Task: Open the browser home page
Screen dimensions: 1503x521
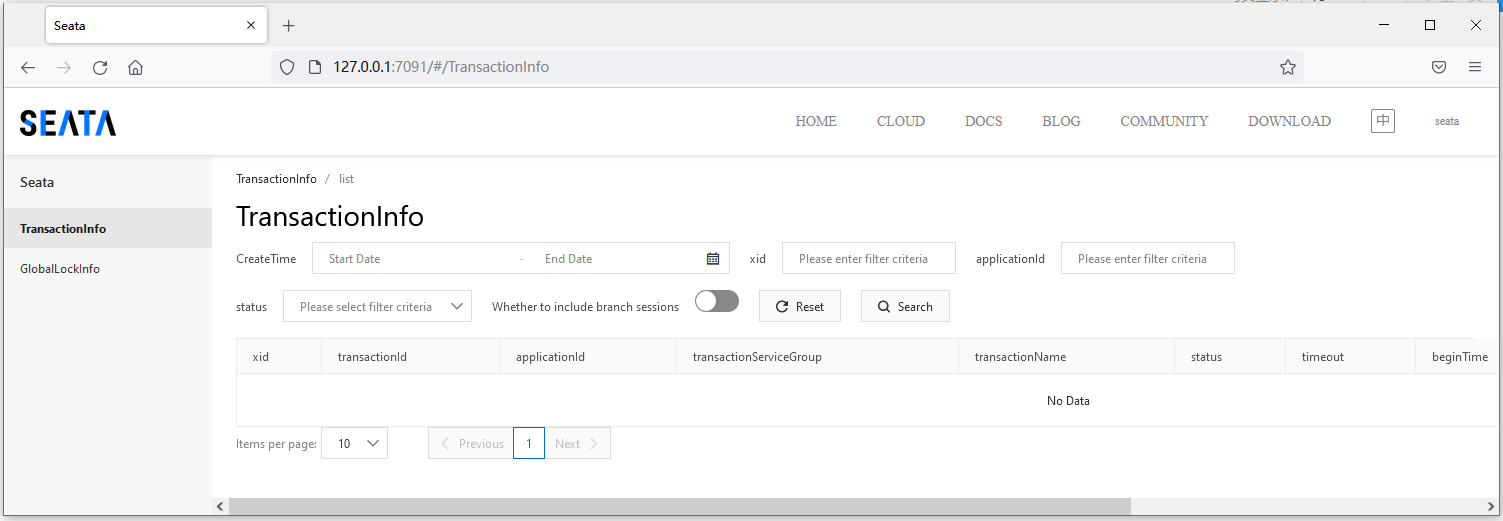Action: coord(136,68)
